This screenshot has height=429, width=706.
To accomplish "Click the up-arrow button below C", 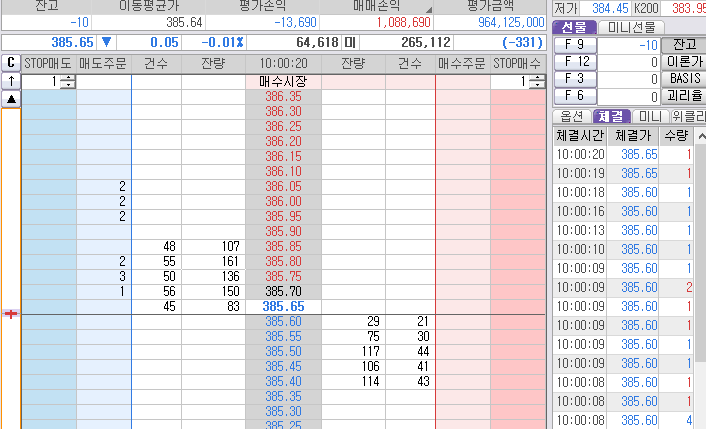I will coord(11,81).
